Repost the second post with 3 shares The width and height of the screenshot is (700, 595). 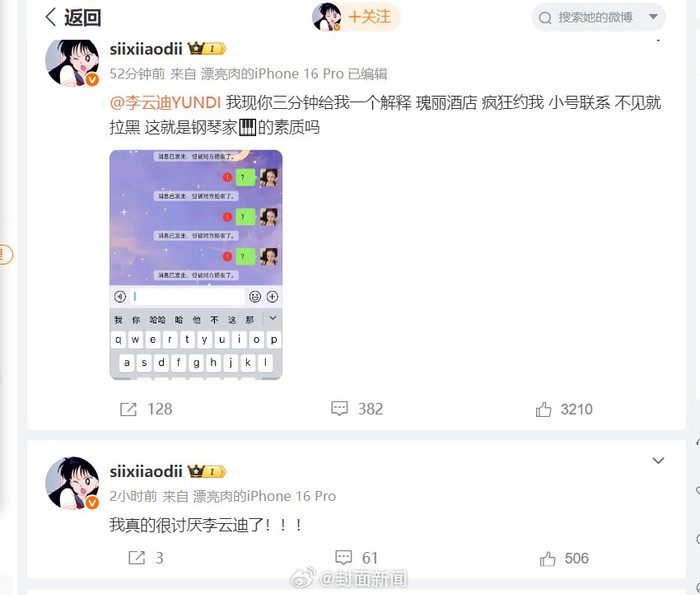click(146, 558)
